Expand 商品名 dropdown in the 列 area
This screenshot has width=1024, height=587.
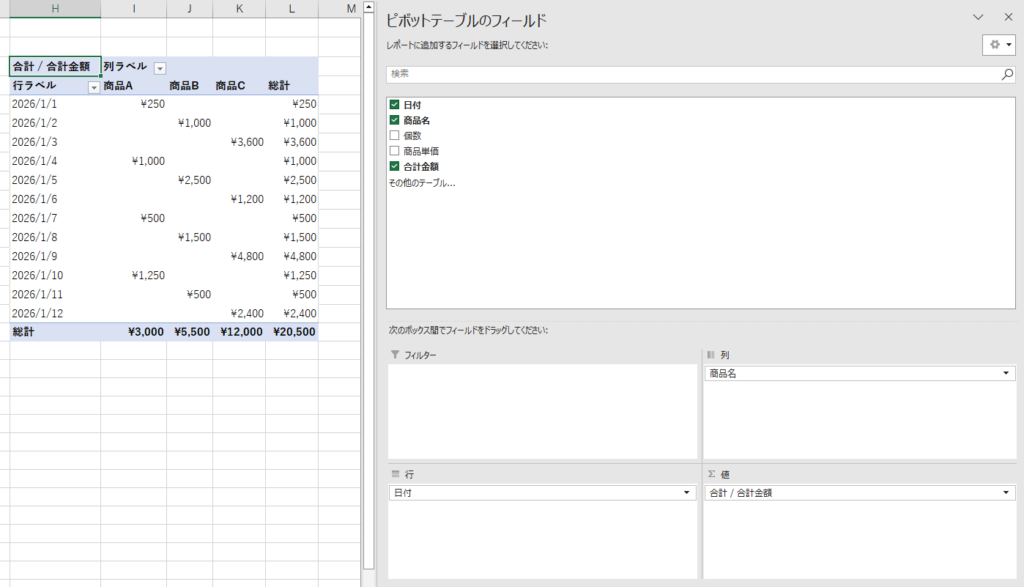1005,373
